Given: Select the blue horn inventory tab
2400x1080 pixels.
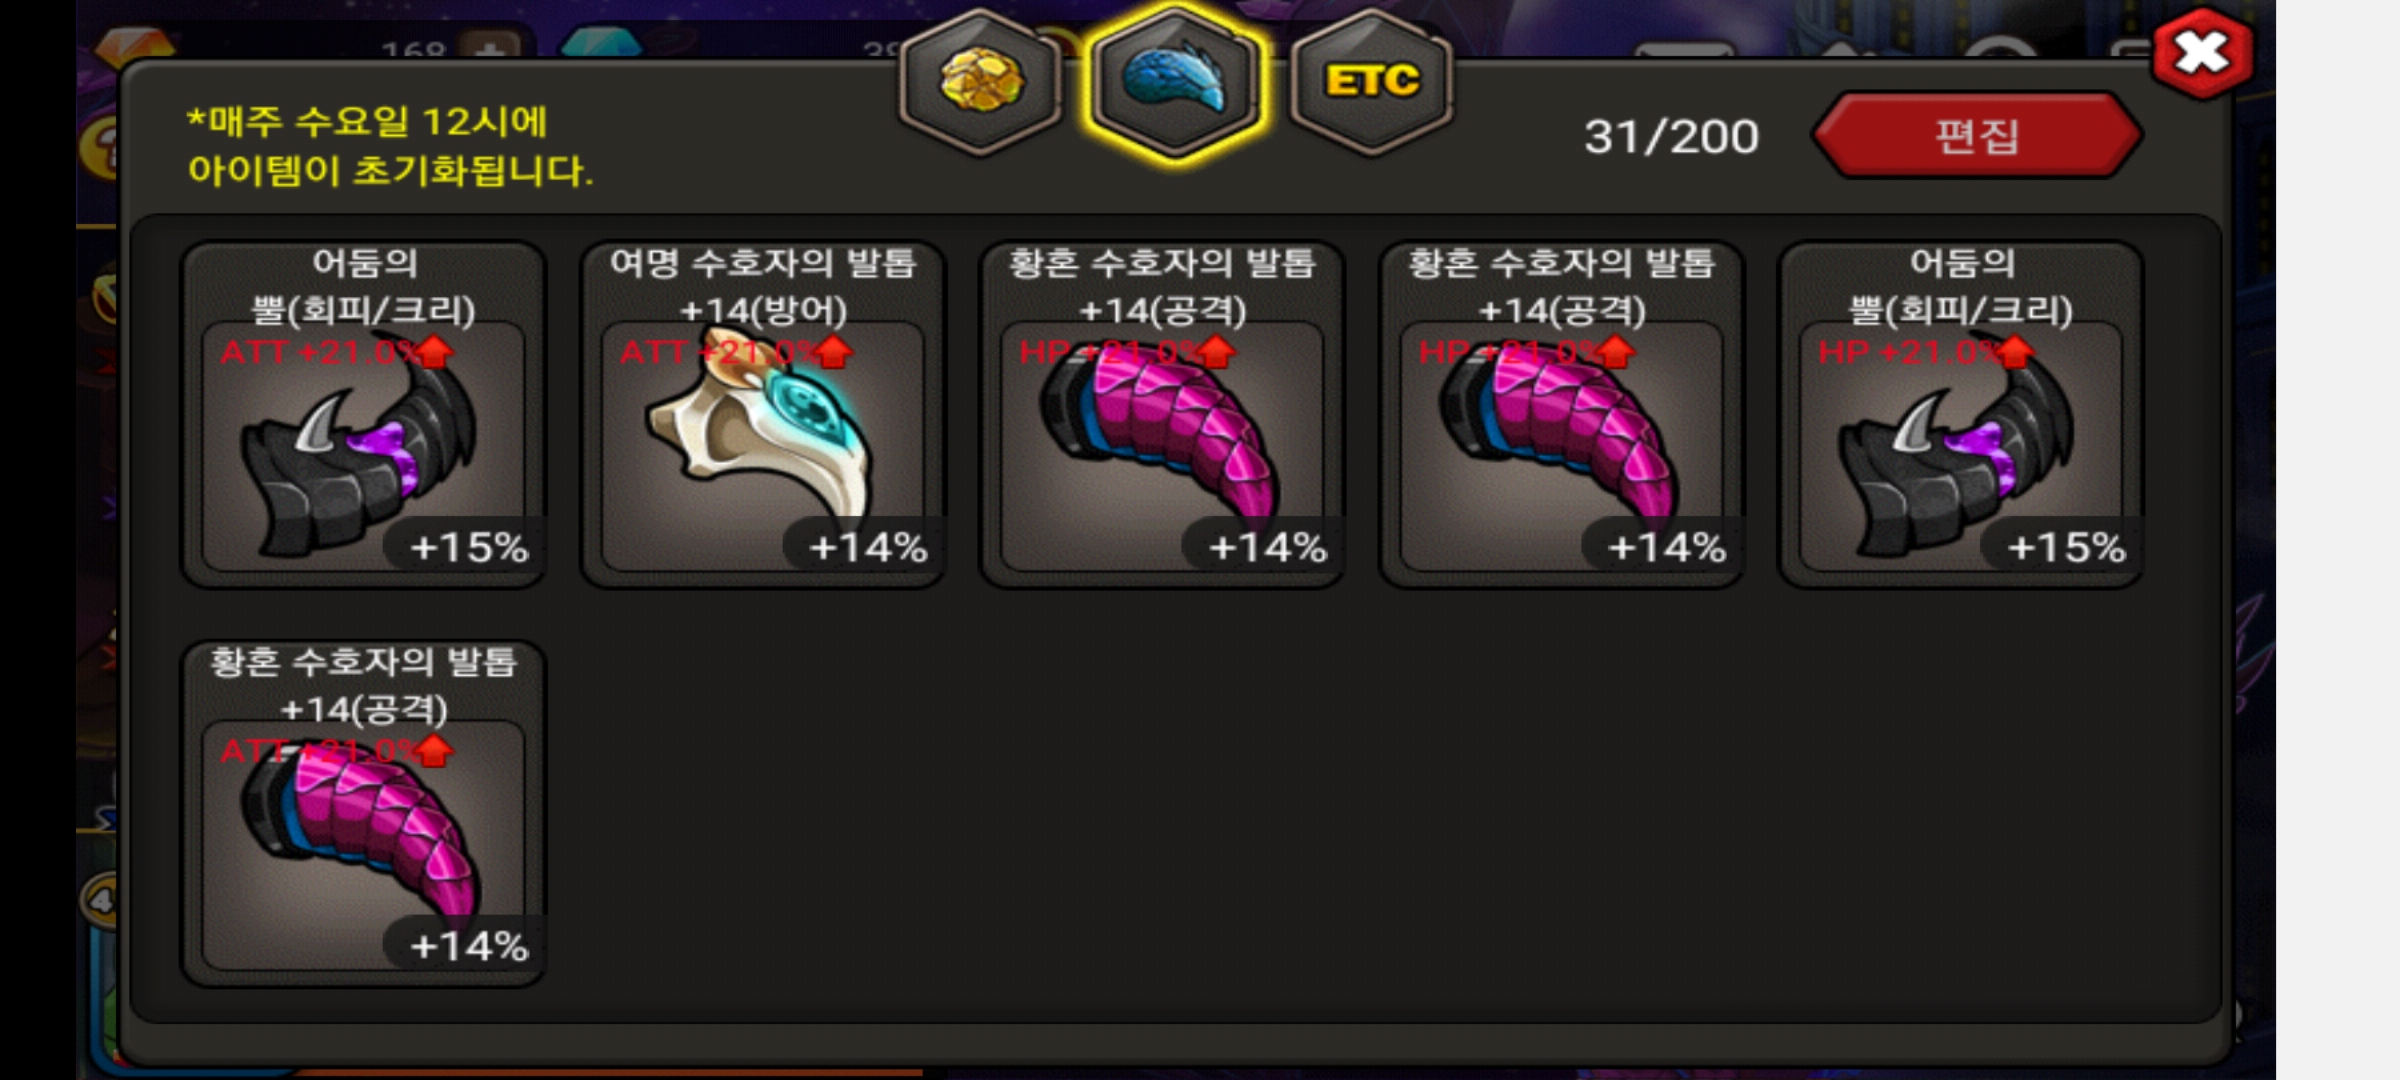Looking at the screenshot, I should click(x=1175, y=82).
